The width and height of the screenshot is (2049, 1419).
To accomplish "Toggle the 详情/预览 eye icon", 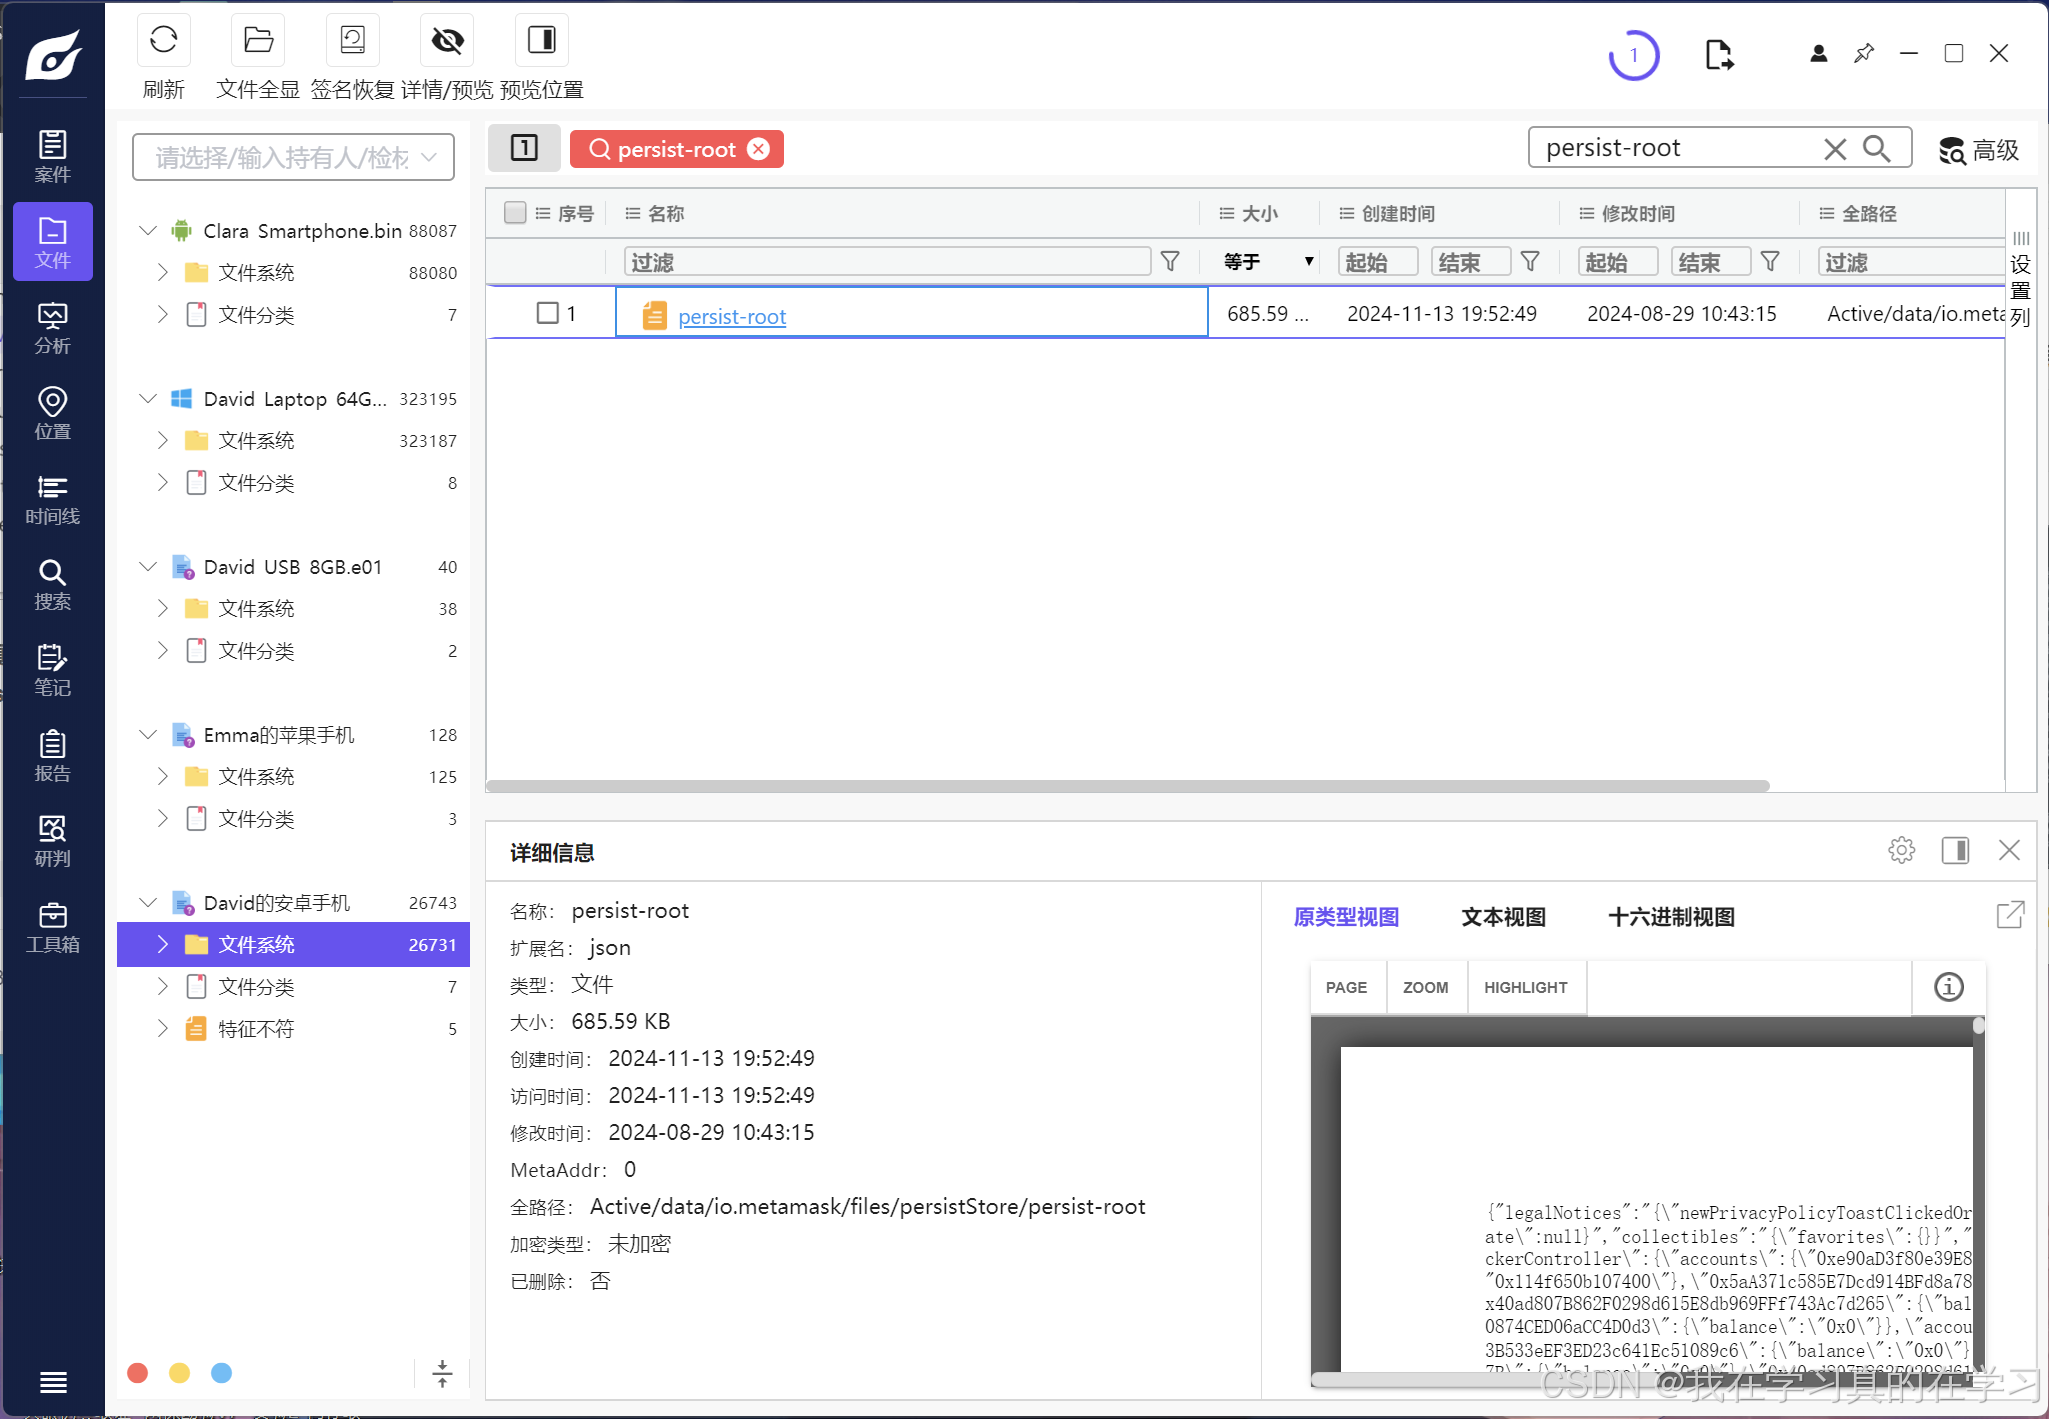I will click(447, 41).
